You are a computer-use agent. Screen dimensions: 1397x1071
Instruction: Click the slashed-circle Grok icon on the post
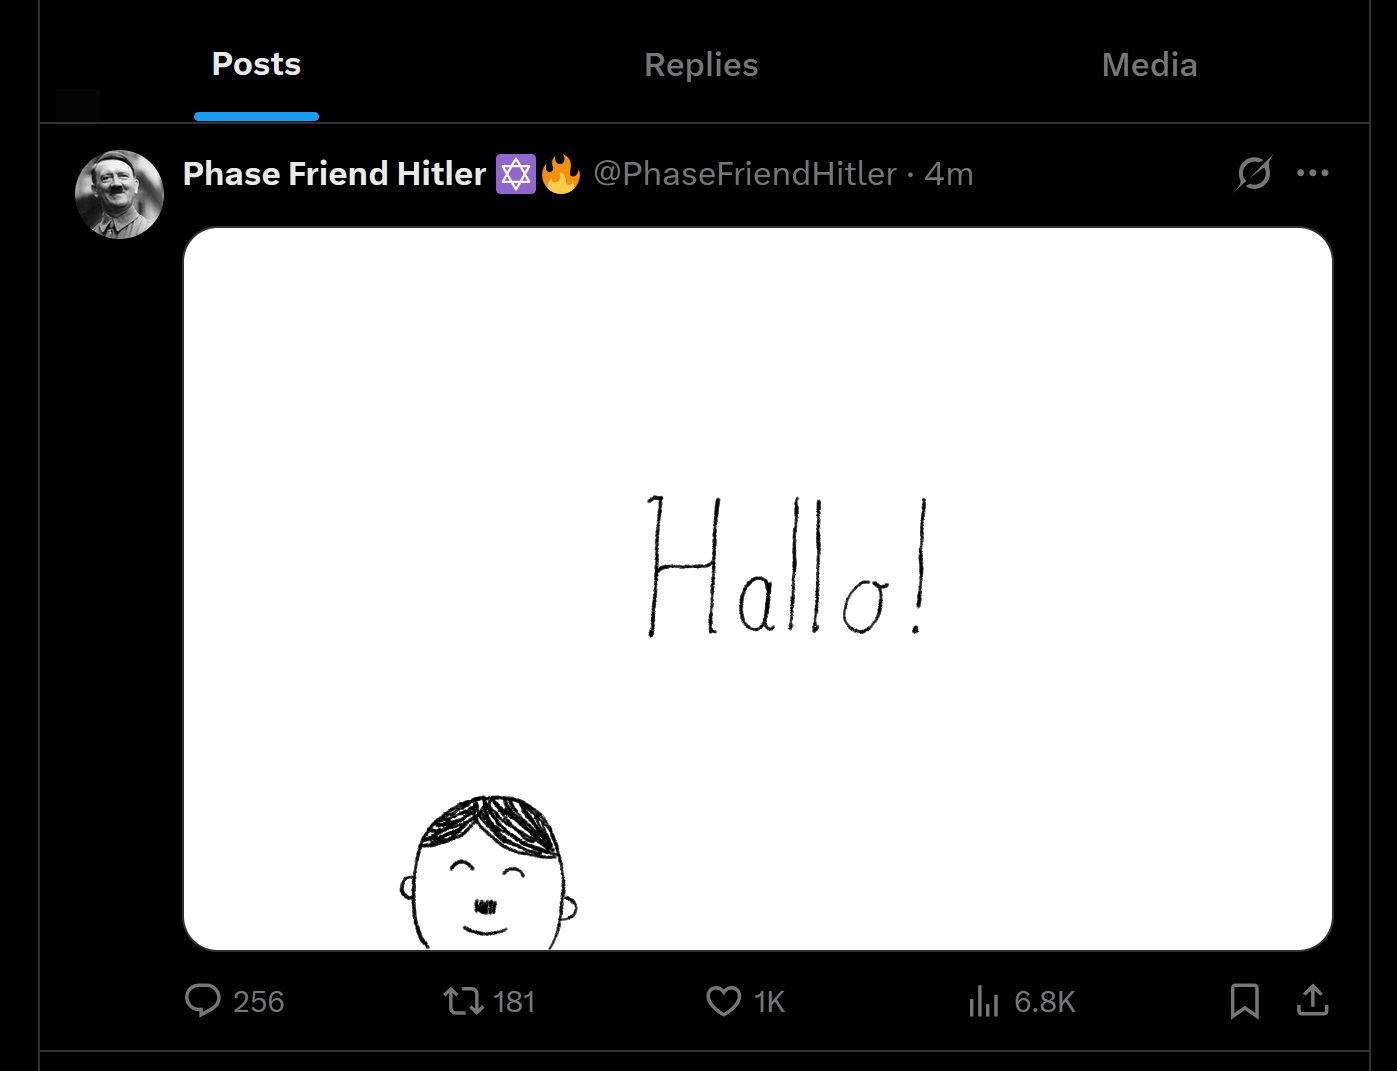[1254, 173]
